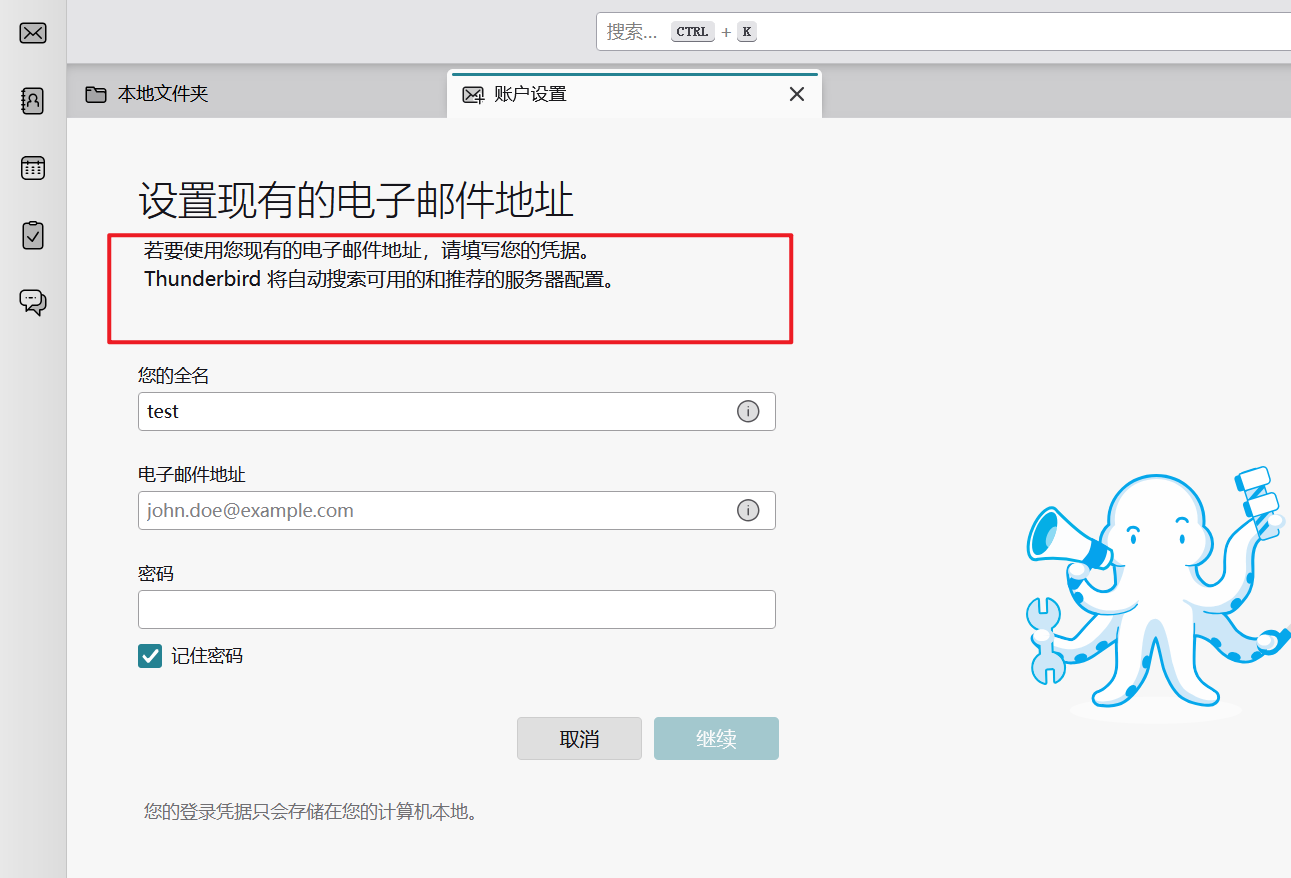Open the Tasks panel in the sidebar

(x=32, y=236)
